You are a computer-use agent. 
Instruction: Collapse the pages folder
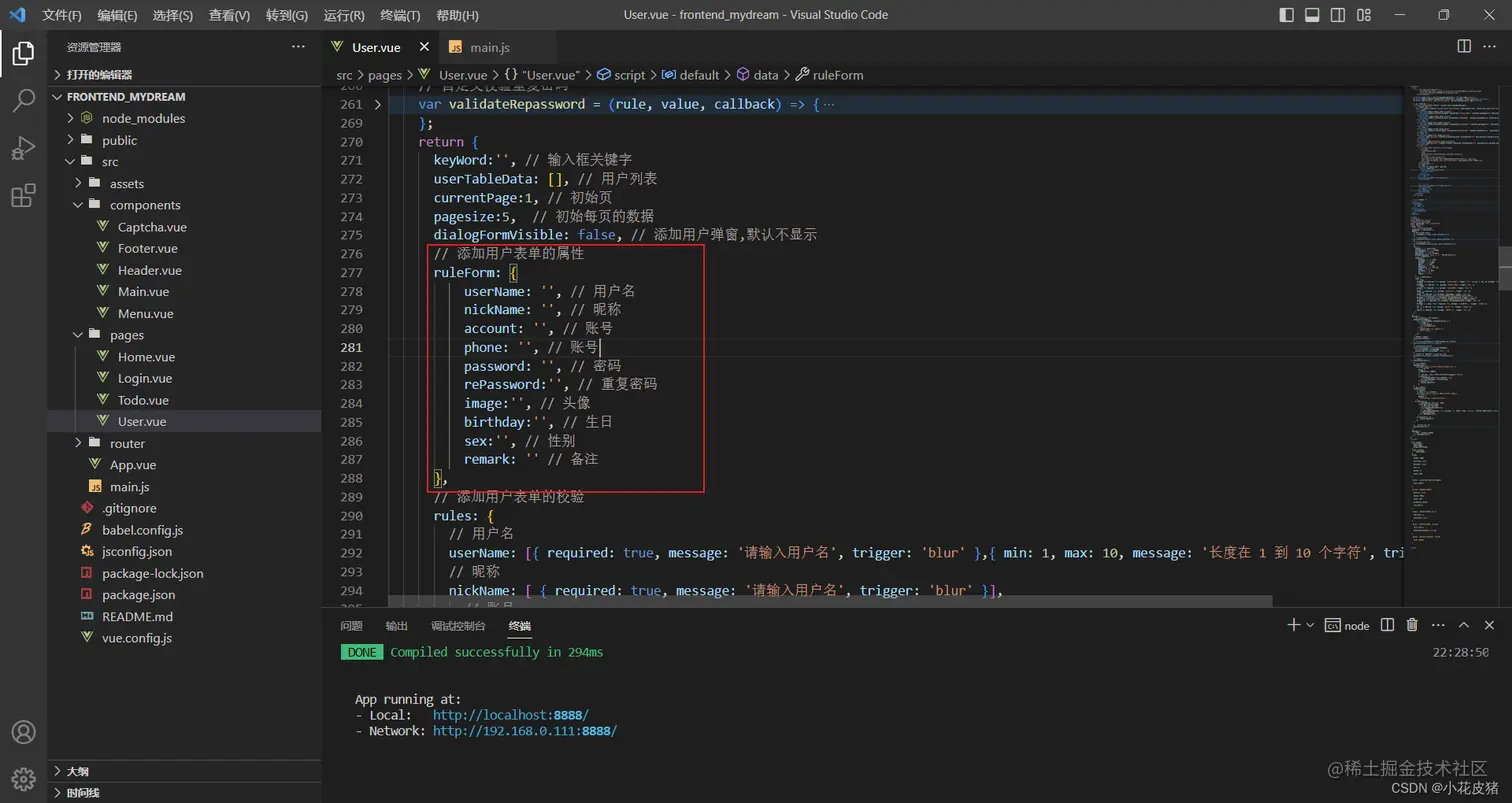pos(184,335)
